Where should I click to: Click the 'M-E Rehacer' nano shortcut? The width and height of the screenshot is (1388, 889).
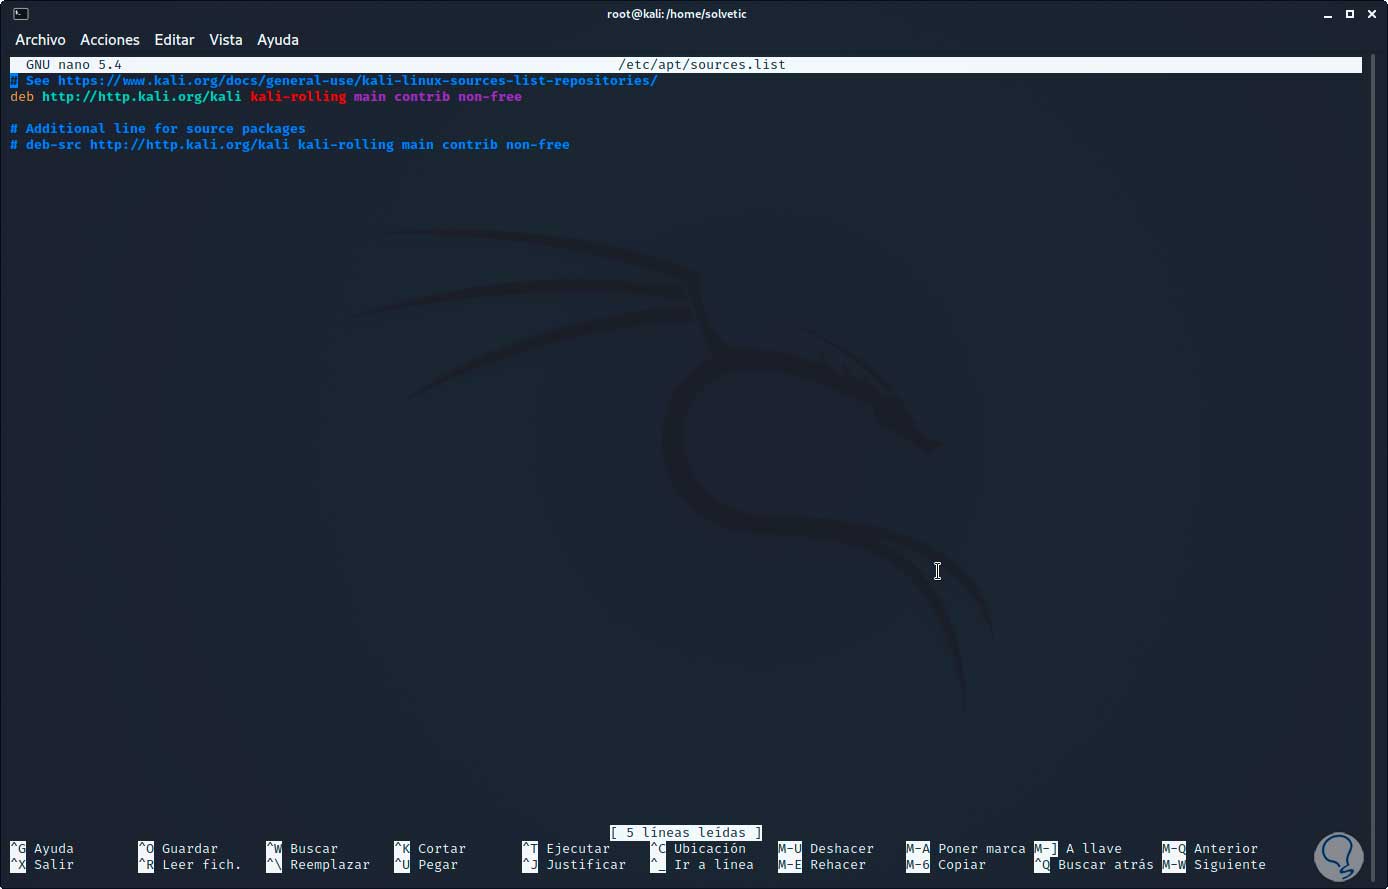pos(822,865)
